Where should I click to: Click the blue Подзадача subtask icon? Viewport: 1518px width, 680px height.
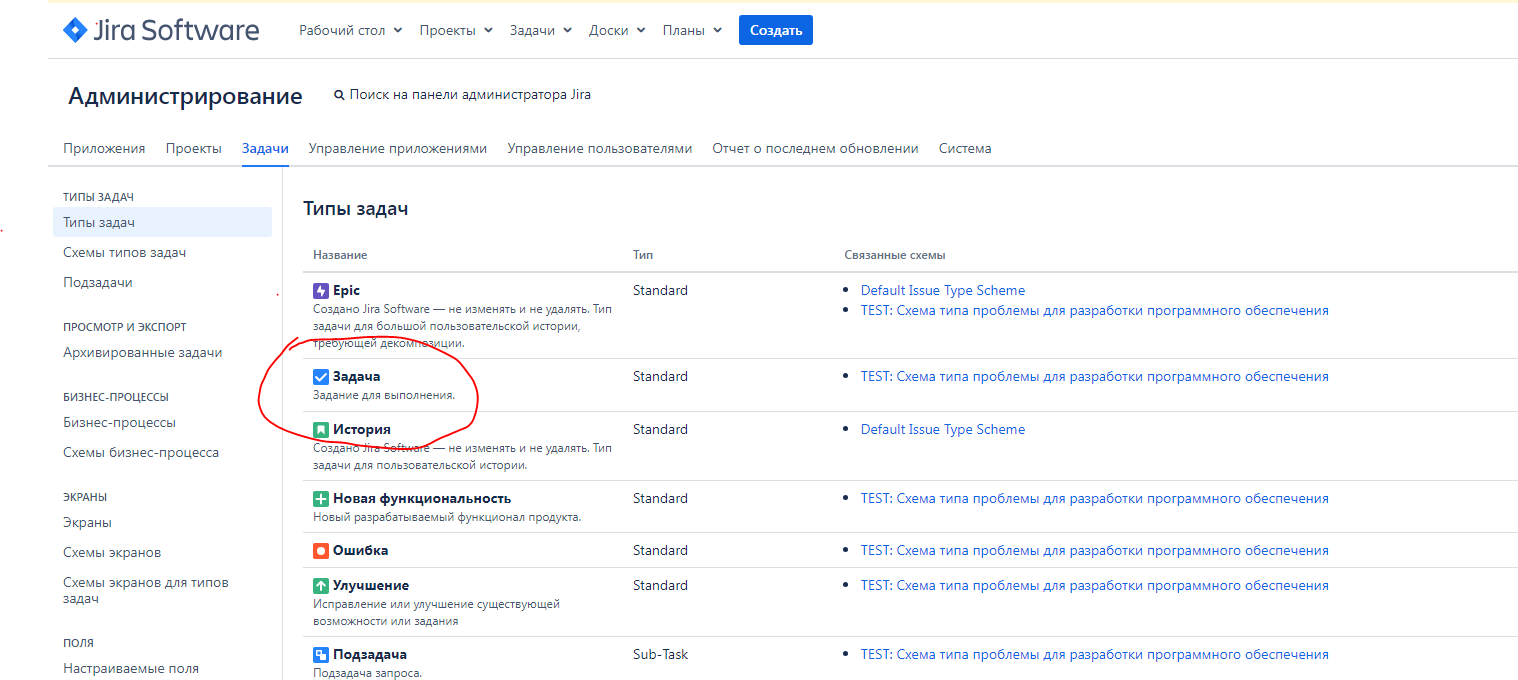[321, 655]
